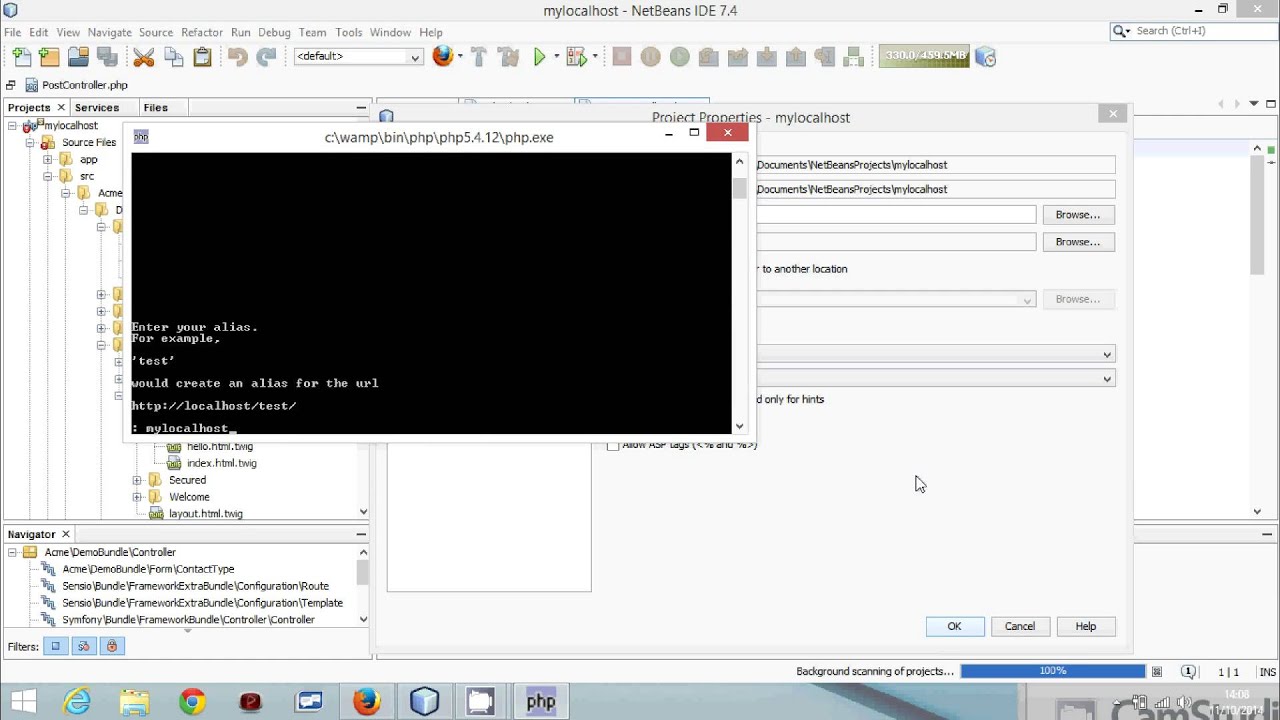Click Help in Project Properties dialog

click(1086, 626)
